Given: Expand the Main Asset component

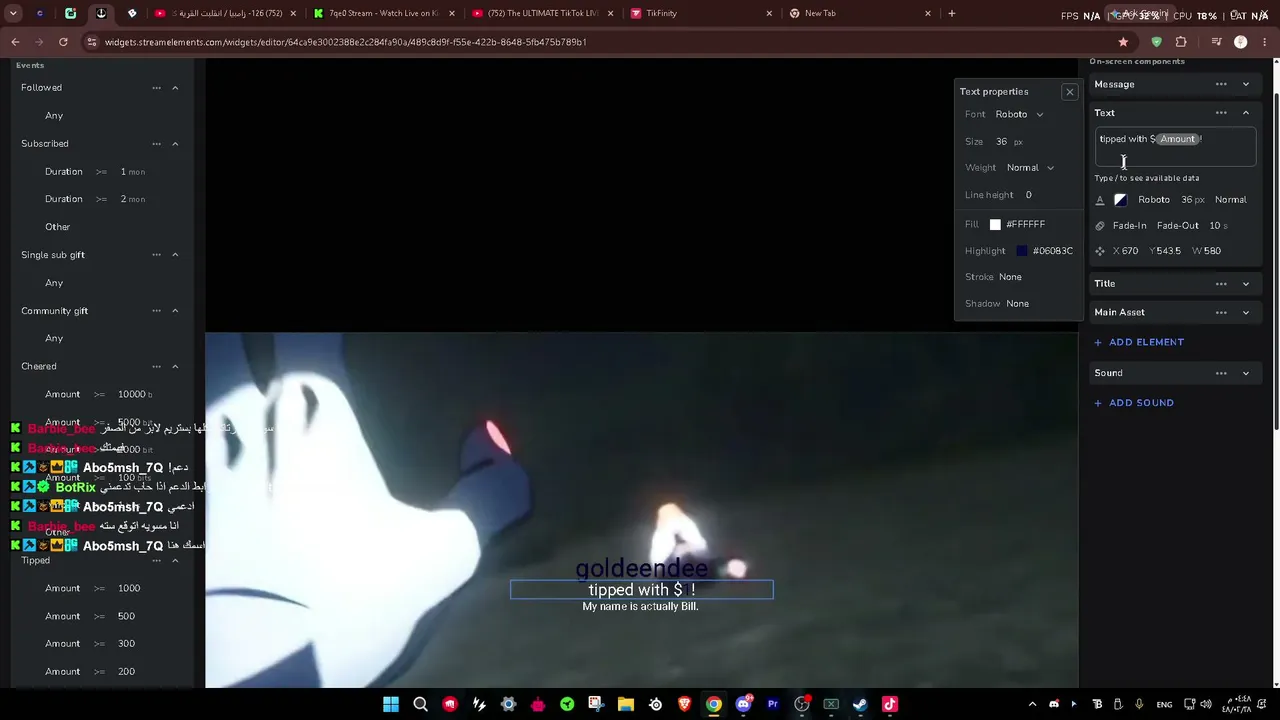Looking at the screenshot, I should (x=1245, y=313).
